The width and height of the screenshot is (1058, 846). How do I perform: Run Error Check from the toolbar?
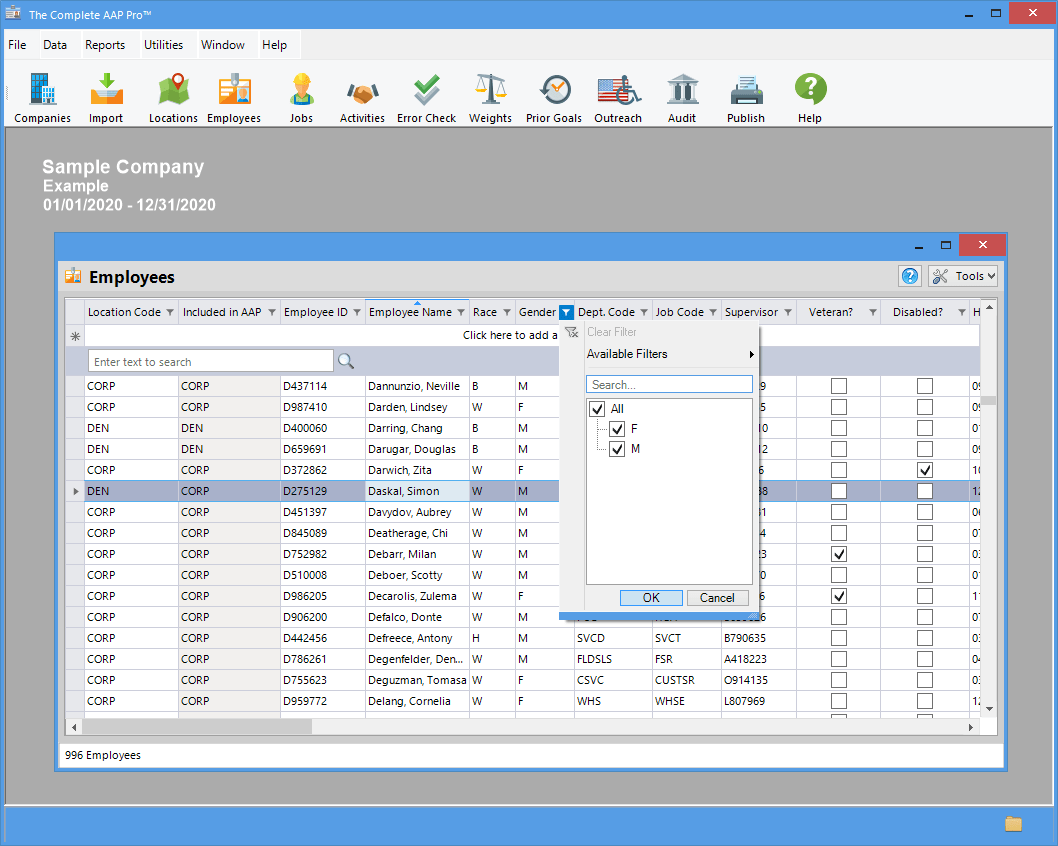pyautogui.click(x=426, y=98)
